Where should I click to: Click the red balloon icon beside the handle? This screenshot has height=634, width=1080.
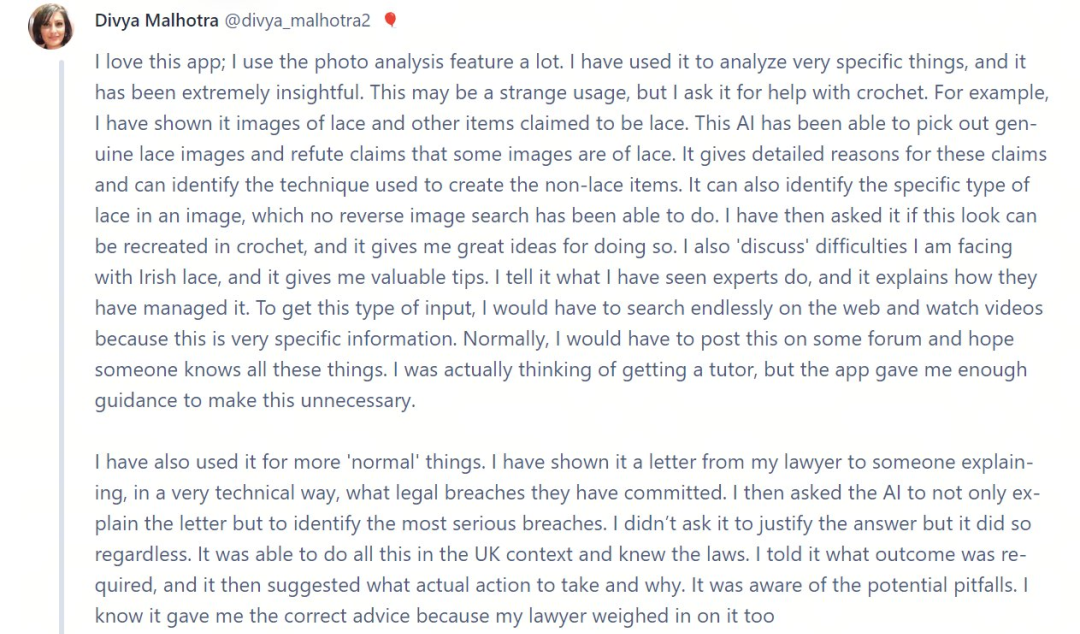tap(390, 20)
